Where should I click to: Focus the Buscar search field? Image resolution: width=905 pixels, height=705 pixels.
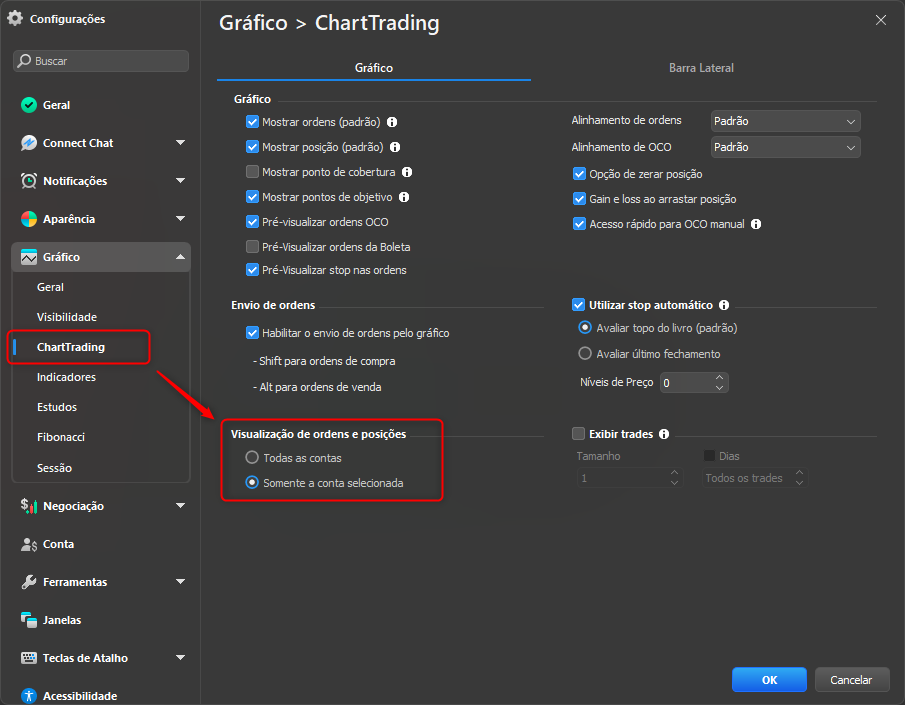pyautogui.click(x=101, y=61)
